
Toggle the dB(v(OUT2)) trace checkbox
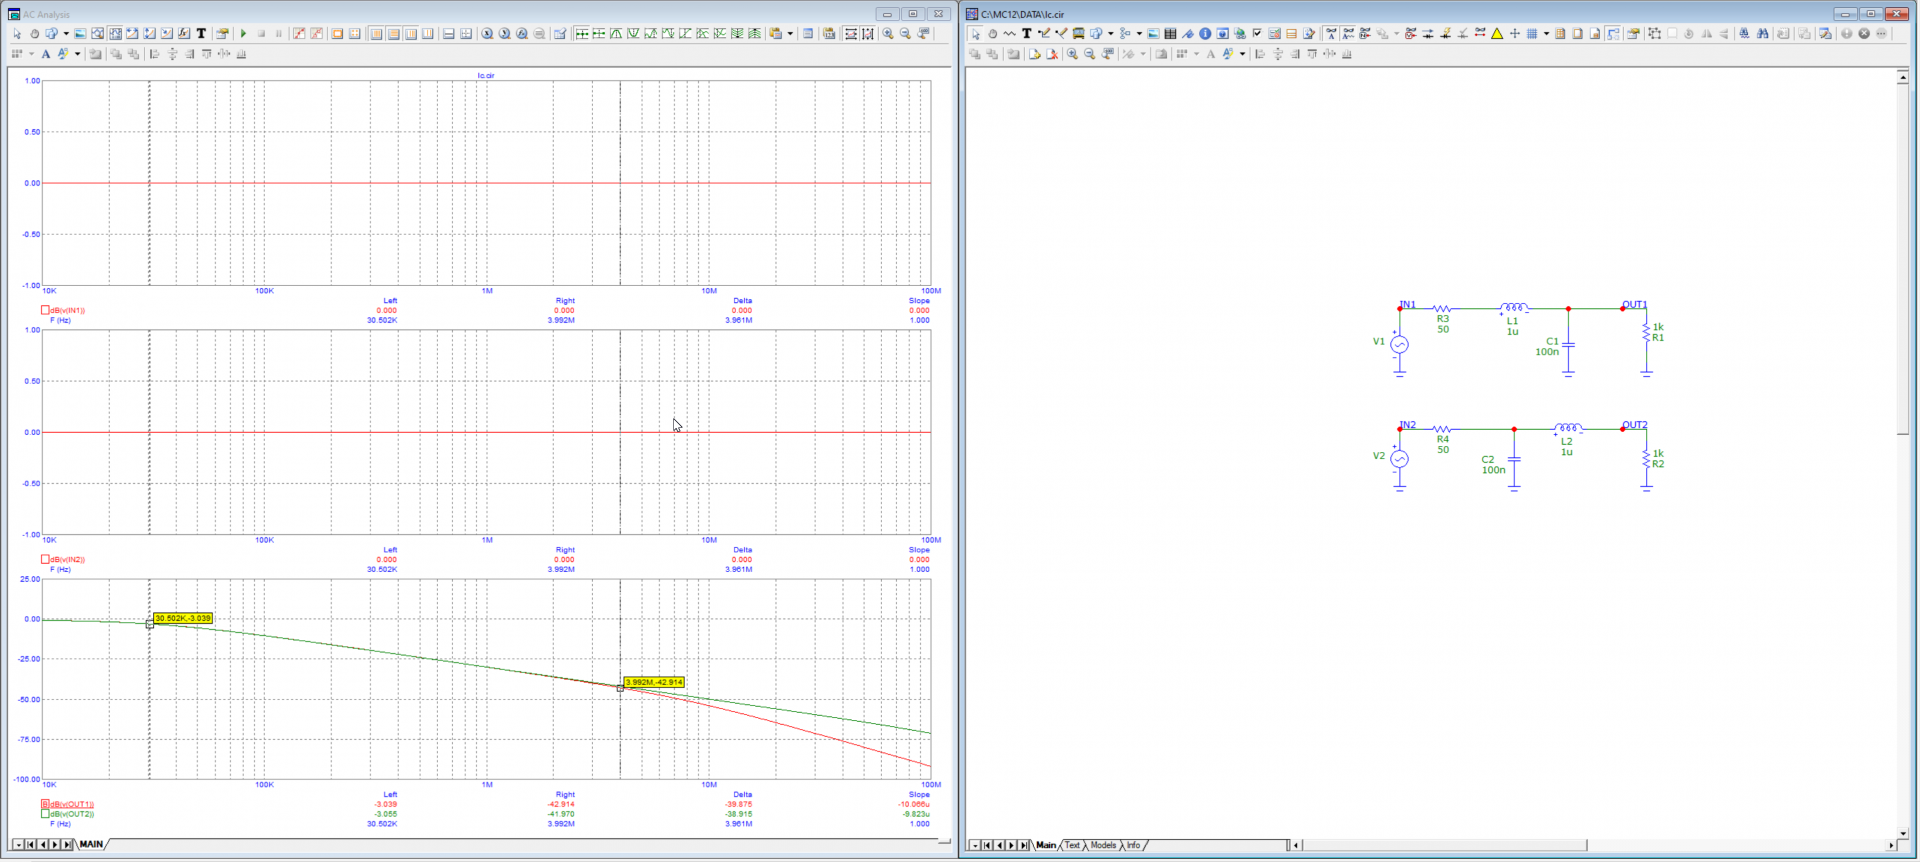[x=45, y=814]
